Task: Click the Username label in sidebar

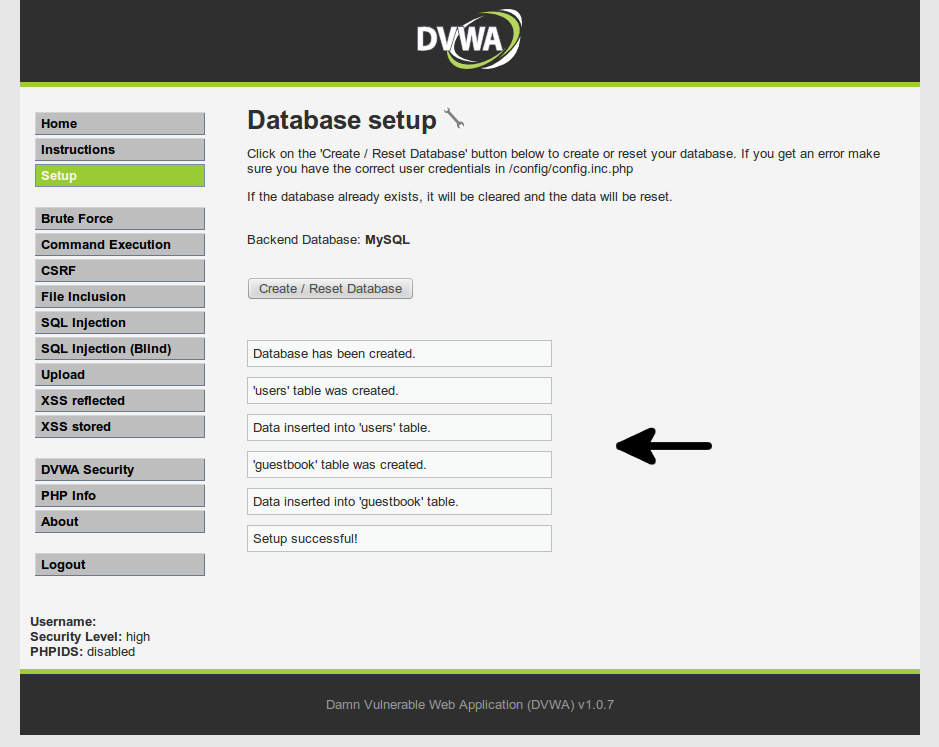Action: point(63,622)
